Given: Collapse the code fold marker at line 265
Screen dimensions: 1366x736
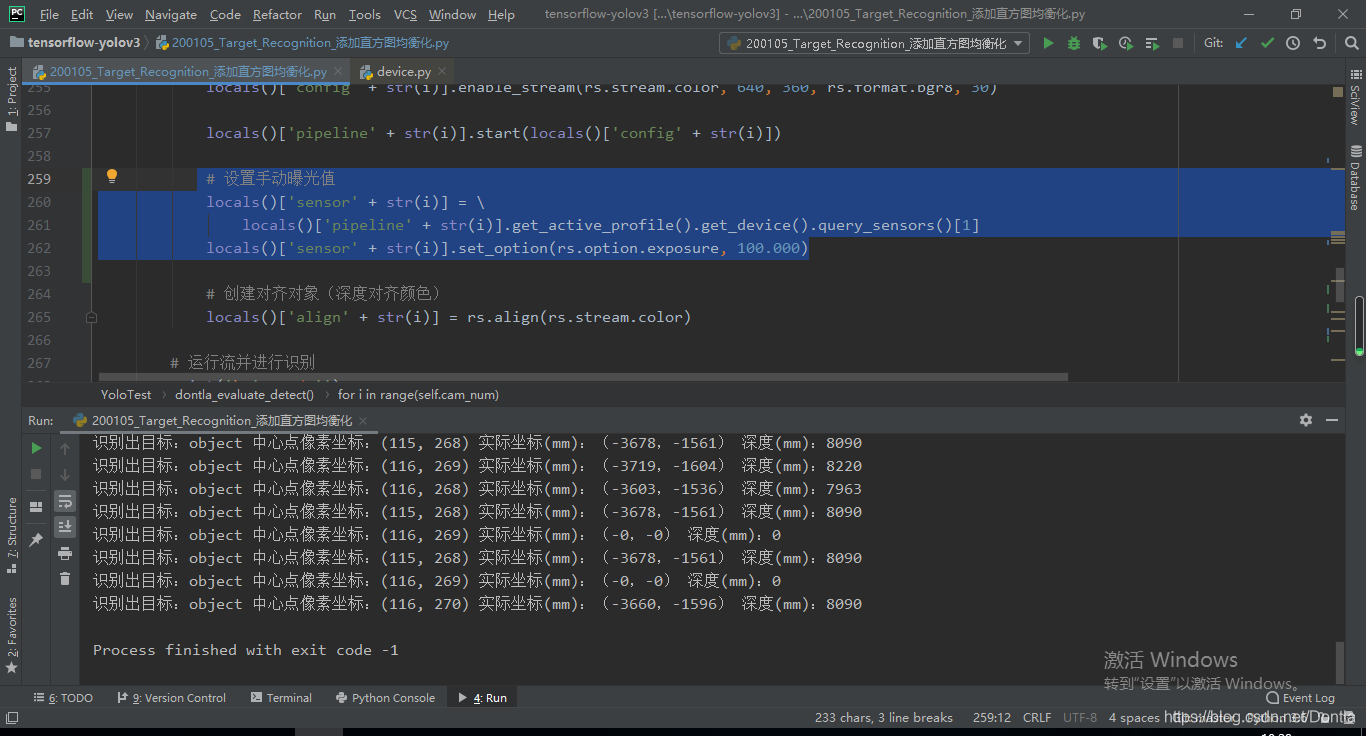Looking at the screenshot, I should pyautogui.click(x=91, y=317).
